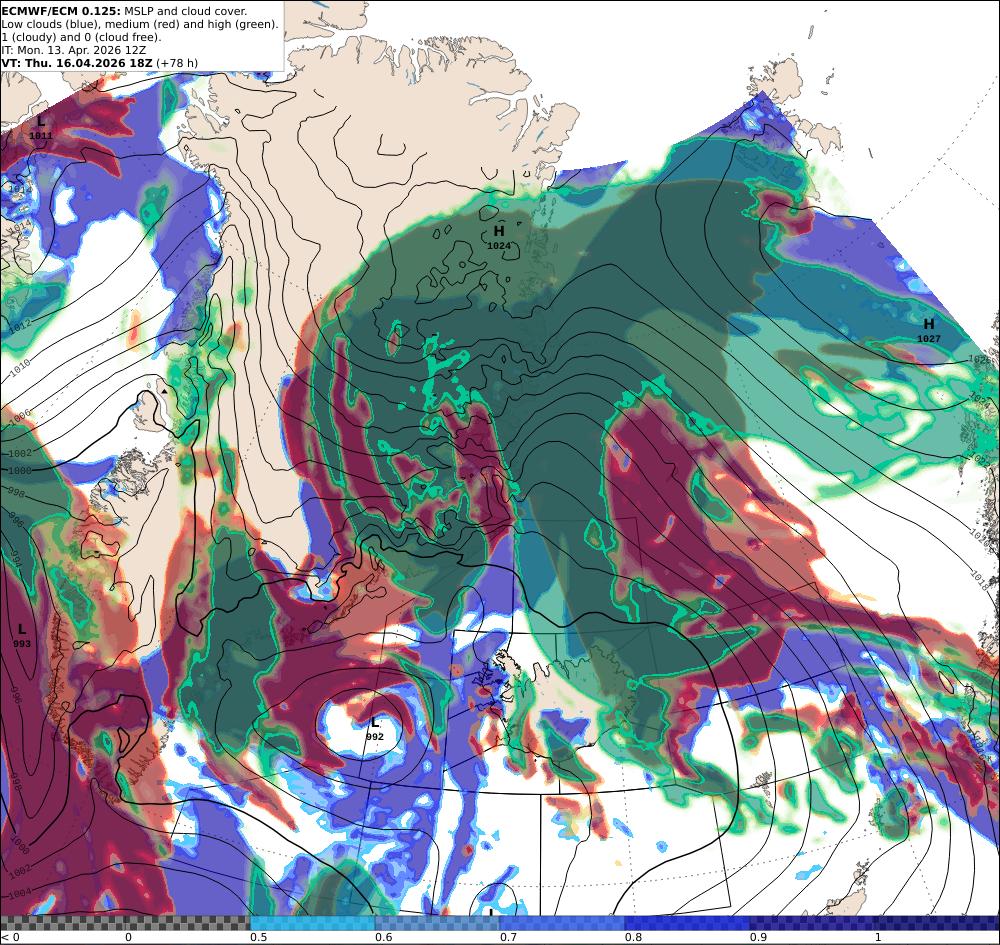Click the '1018' isobar label on the right edge
This screenshot has width=1000, height=945.
(980, 581)
